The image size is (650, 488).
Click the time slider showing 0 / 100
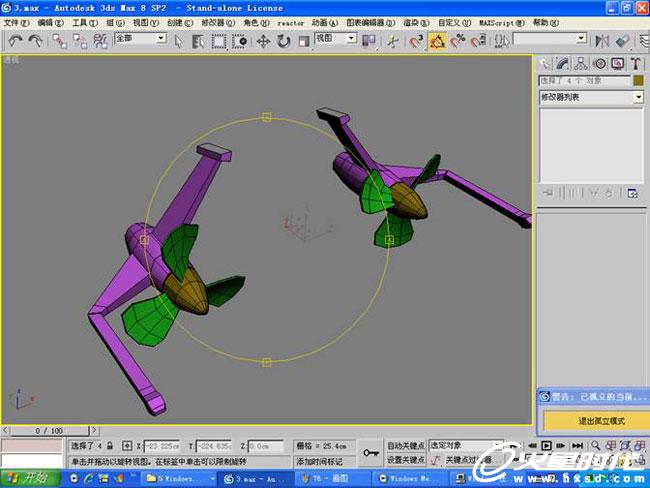tap(49, 430)
